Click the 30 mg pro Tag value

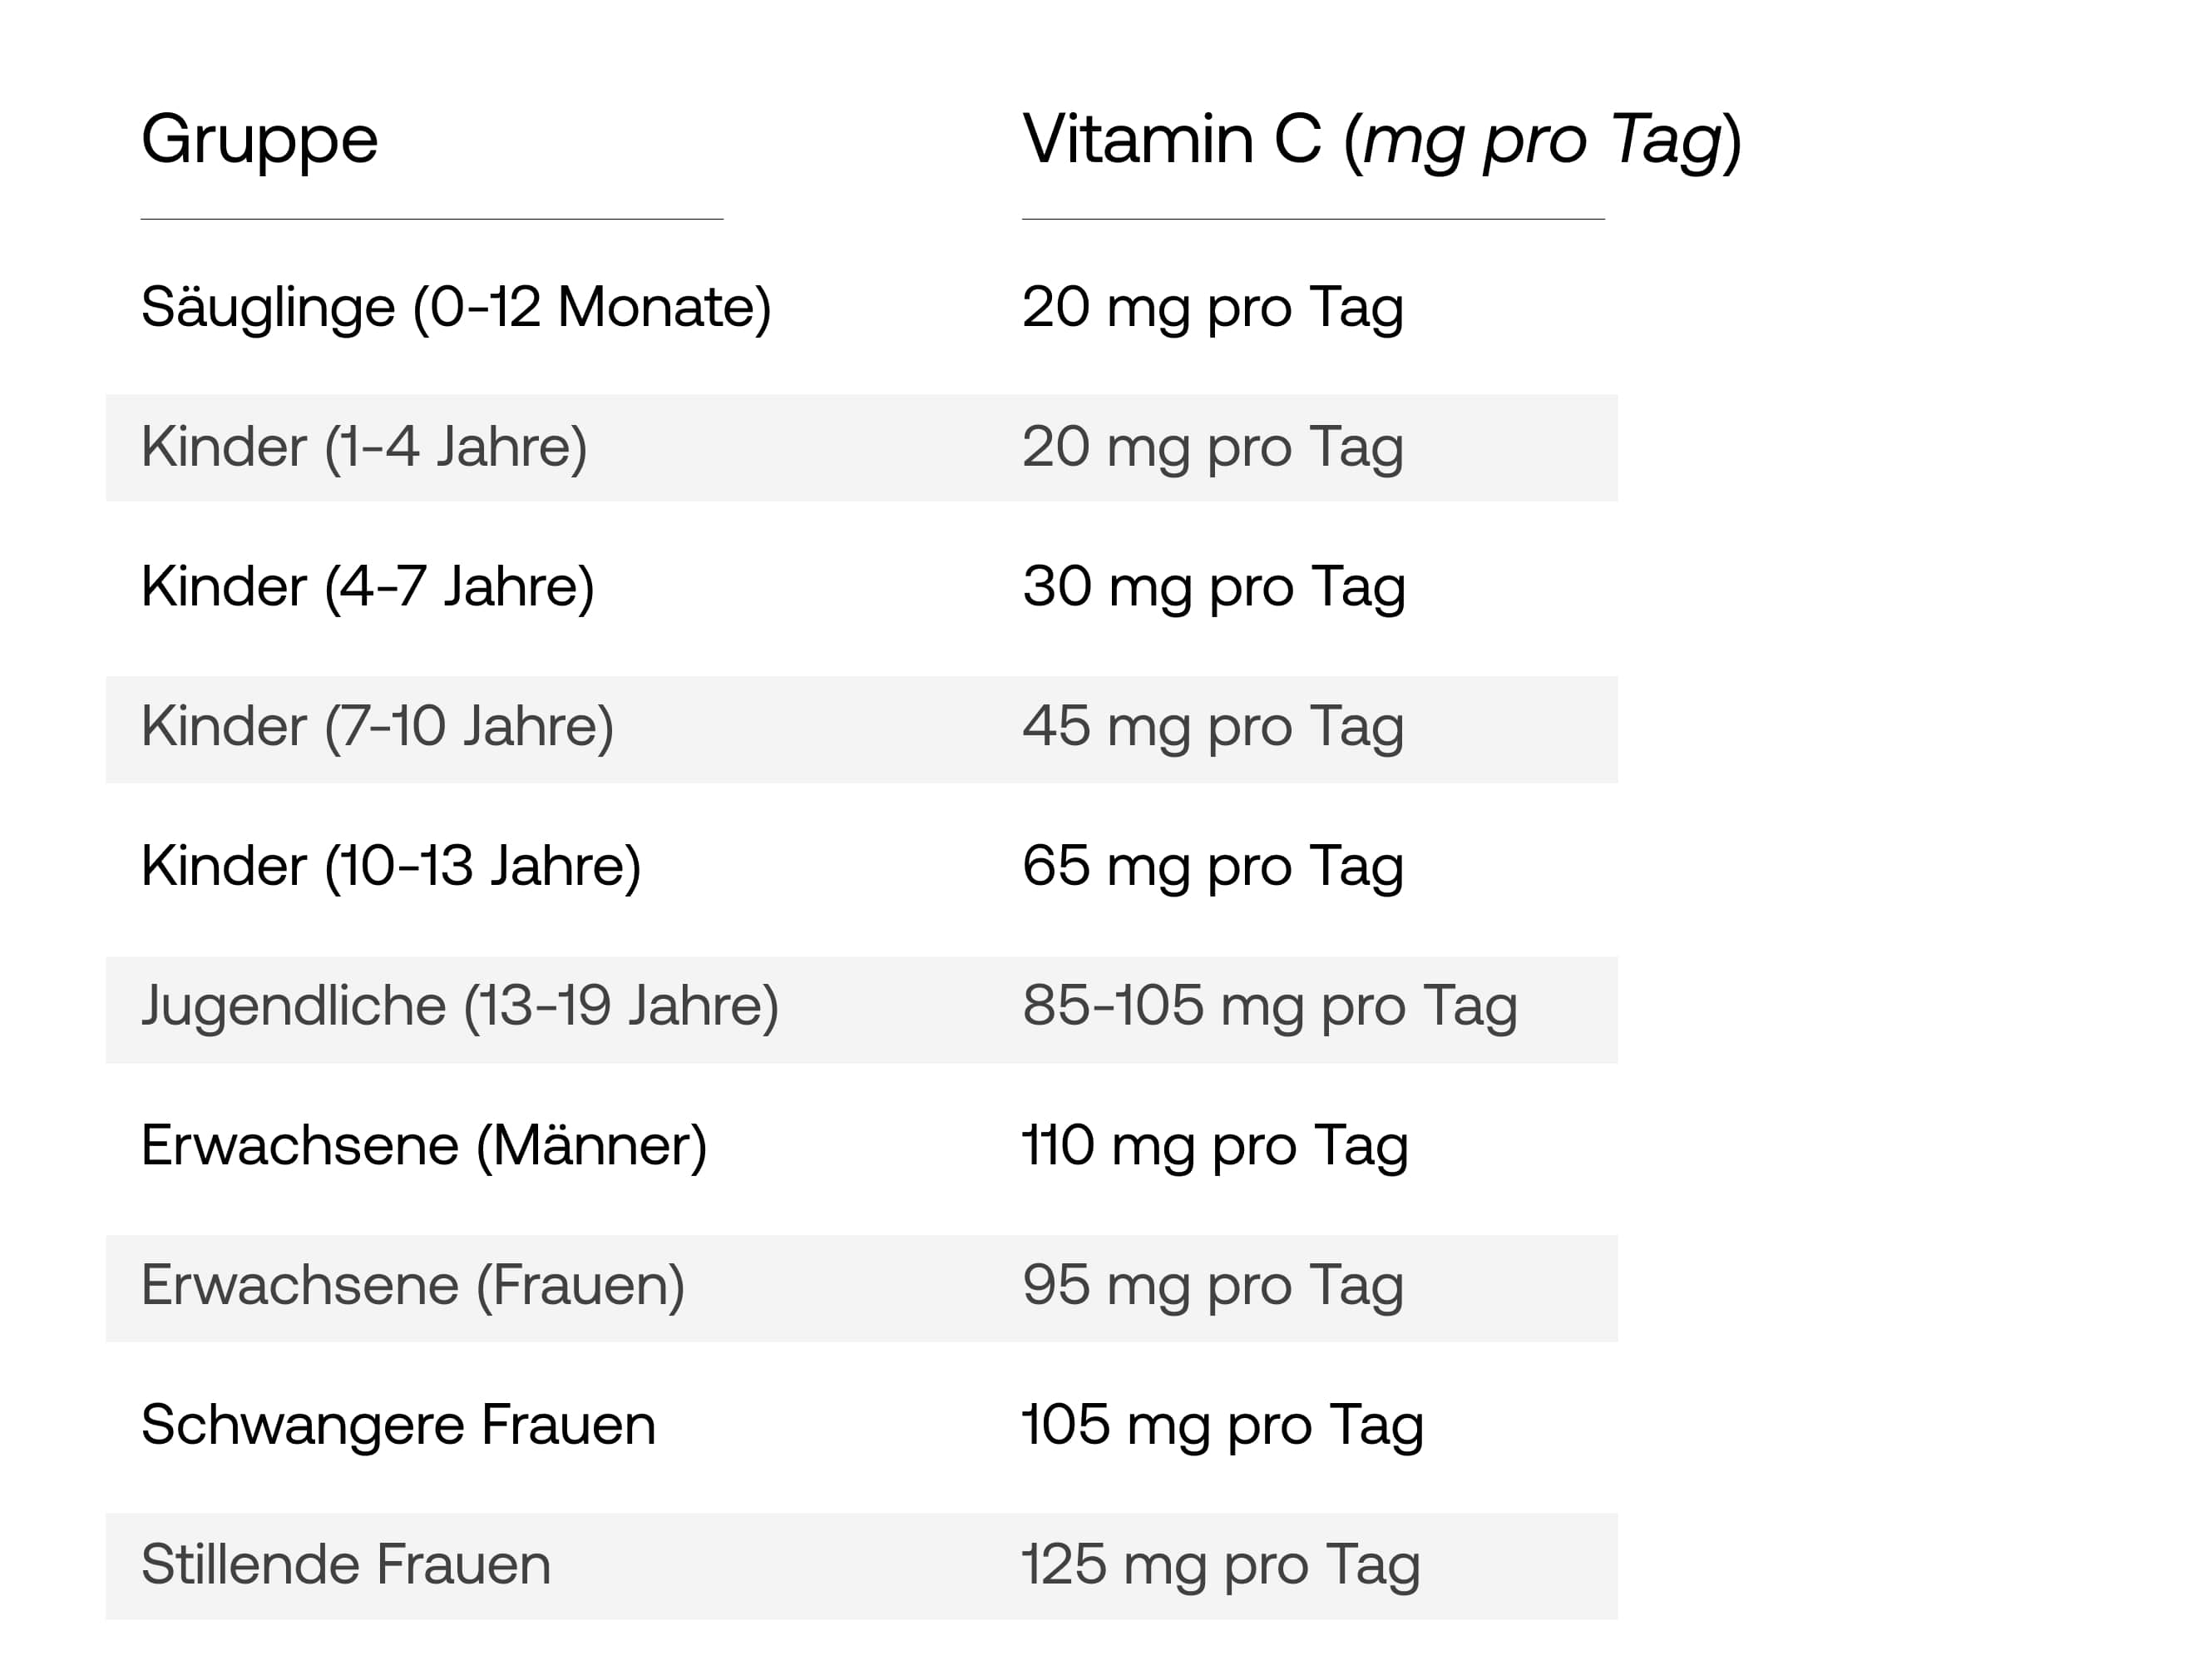1214,587
